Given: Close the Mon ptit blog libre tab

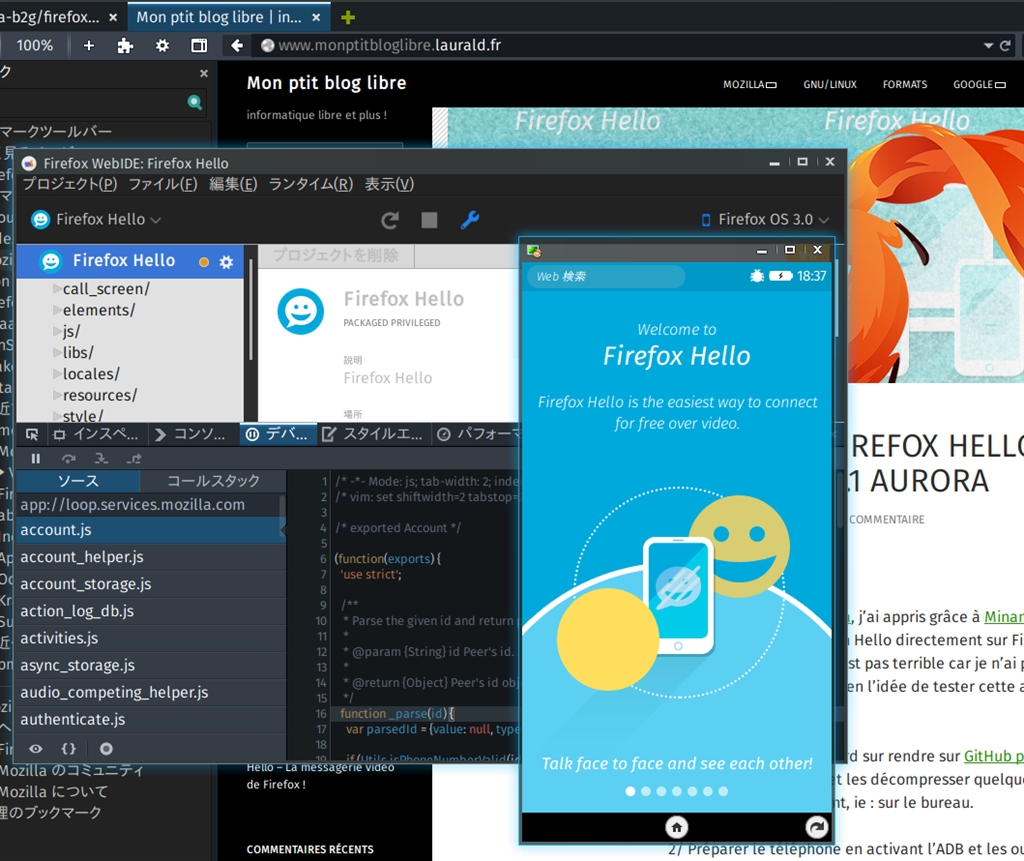Looking at the screenshot, I should pos(316,18).
